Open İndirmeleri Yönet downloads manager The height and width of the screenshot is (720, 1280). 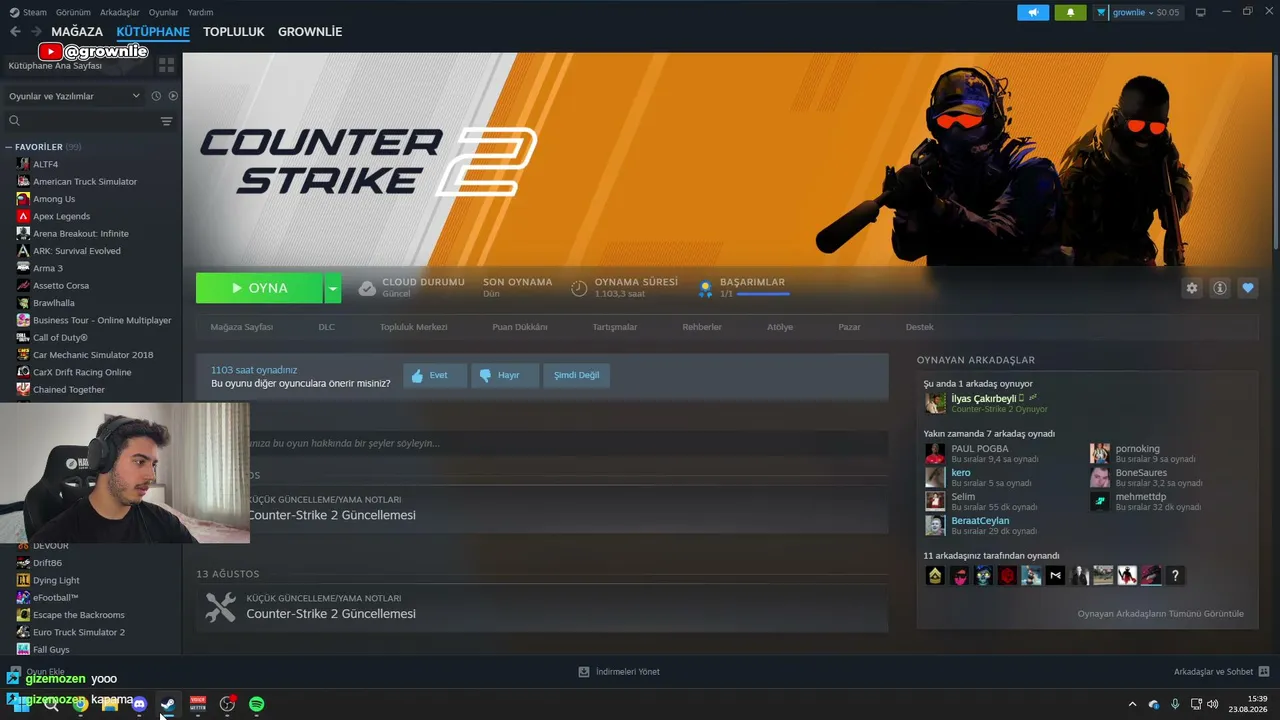coord(619,671)
